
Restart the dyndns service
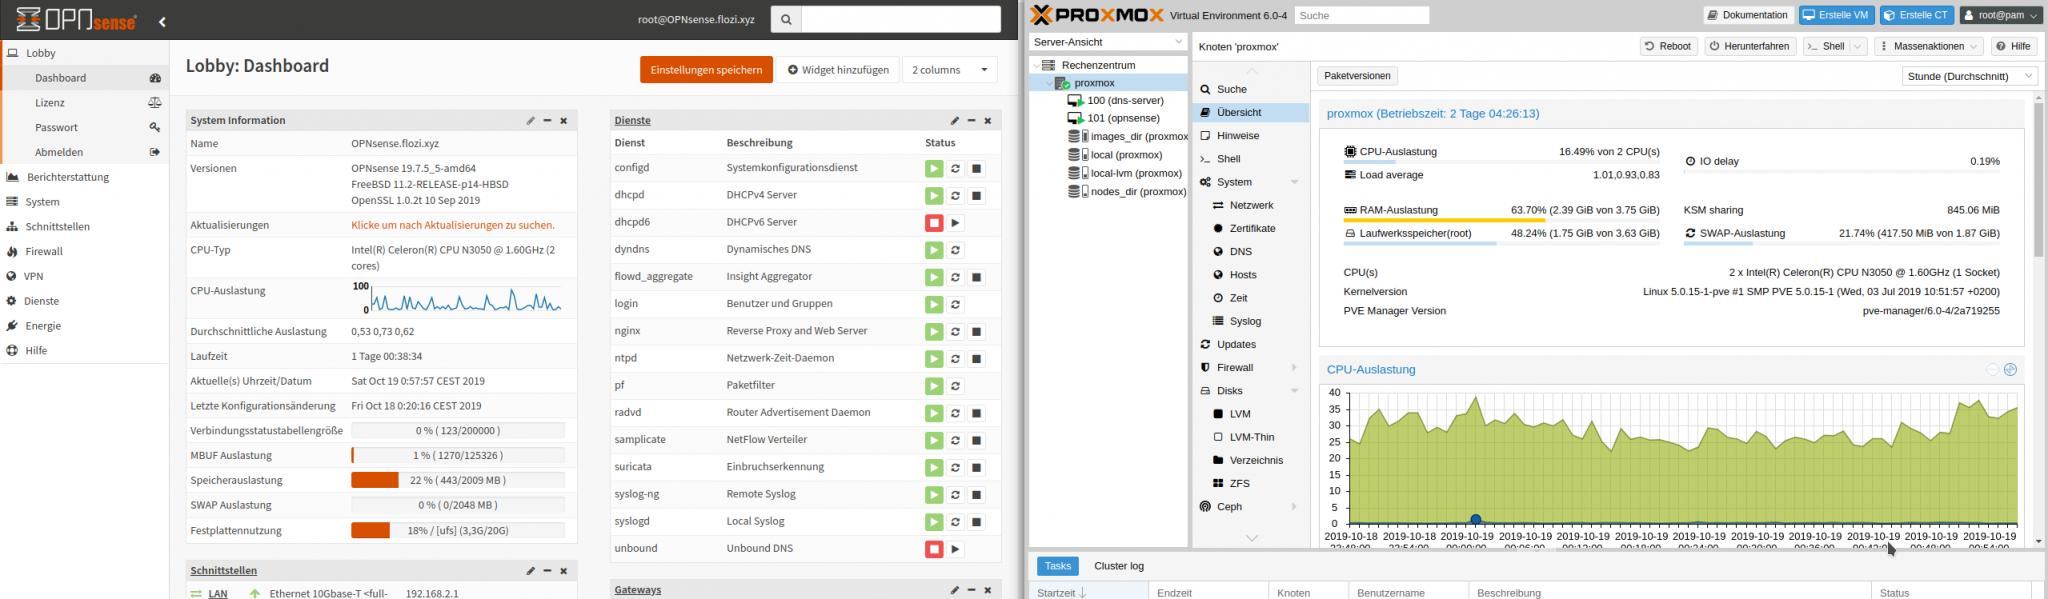pyautogui.click(x=956, y=250)
